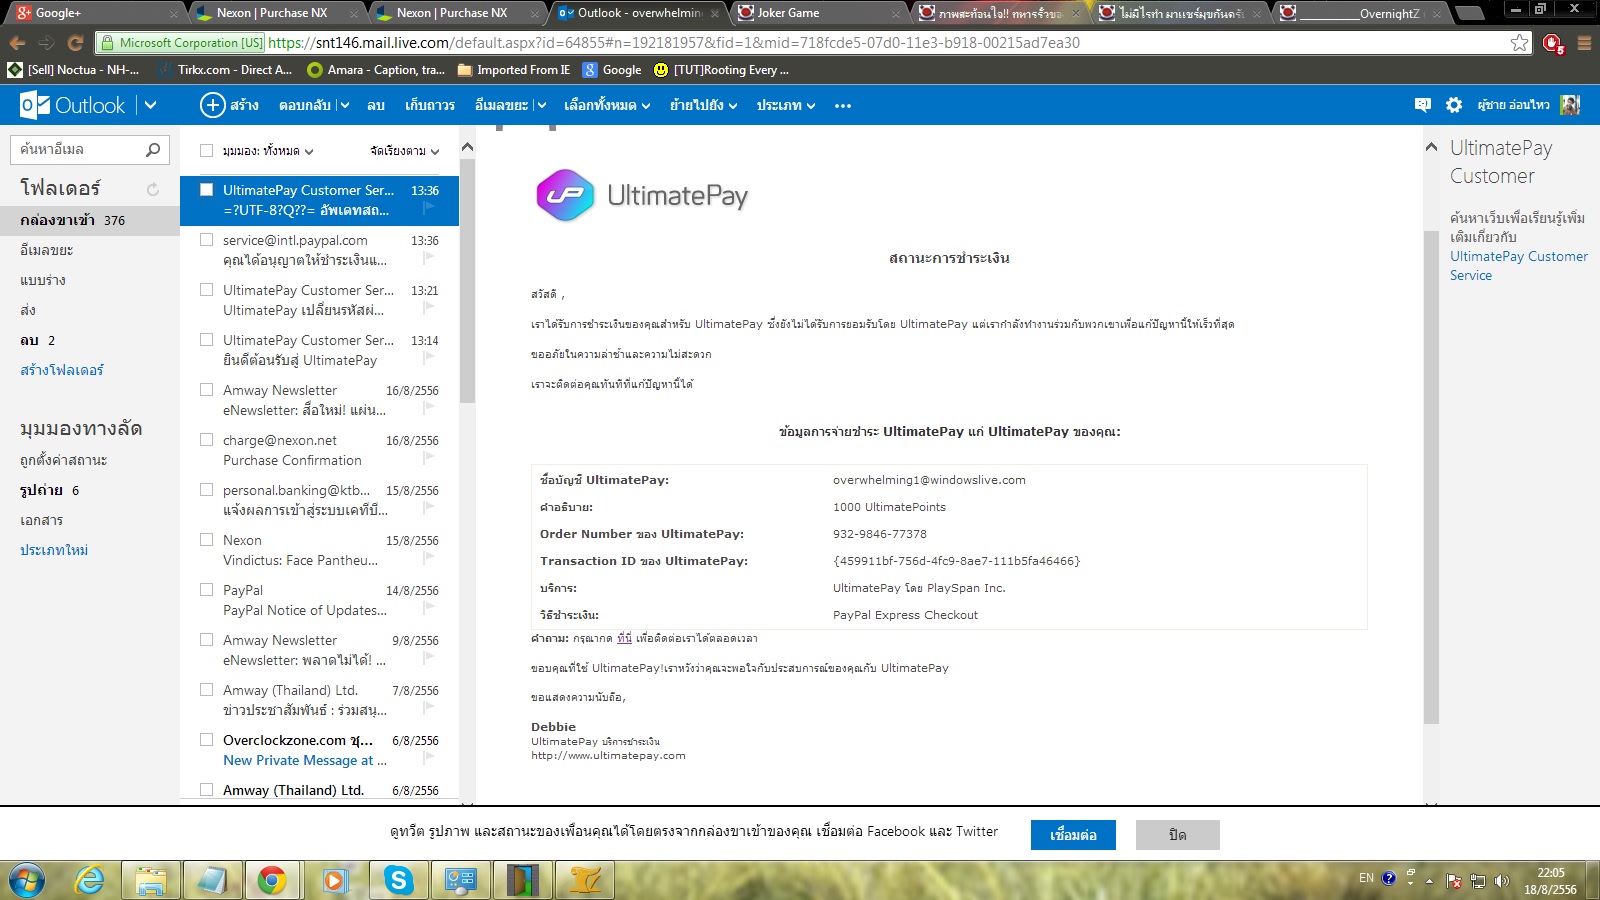Viewport: 1600px width, 900px height.
Task: Click the reading pane scrollbar thumb
Action: coord(1431,476)
